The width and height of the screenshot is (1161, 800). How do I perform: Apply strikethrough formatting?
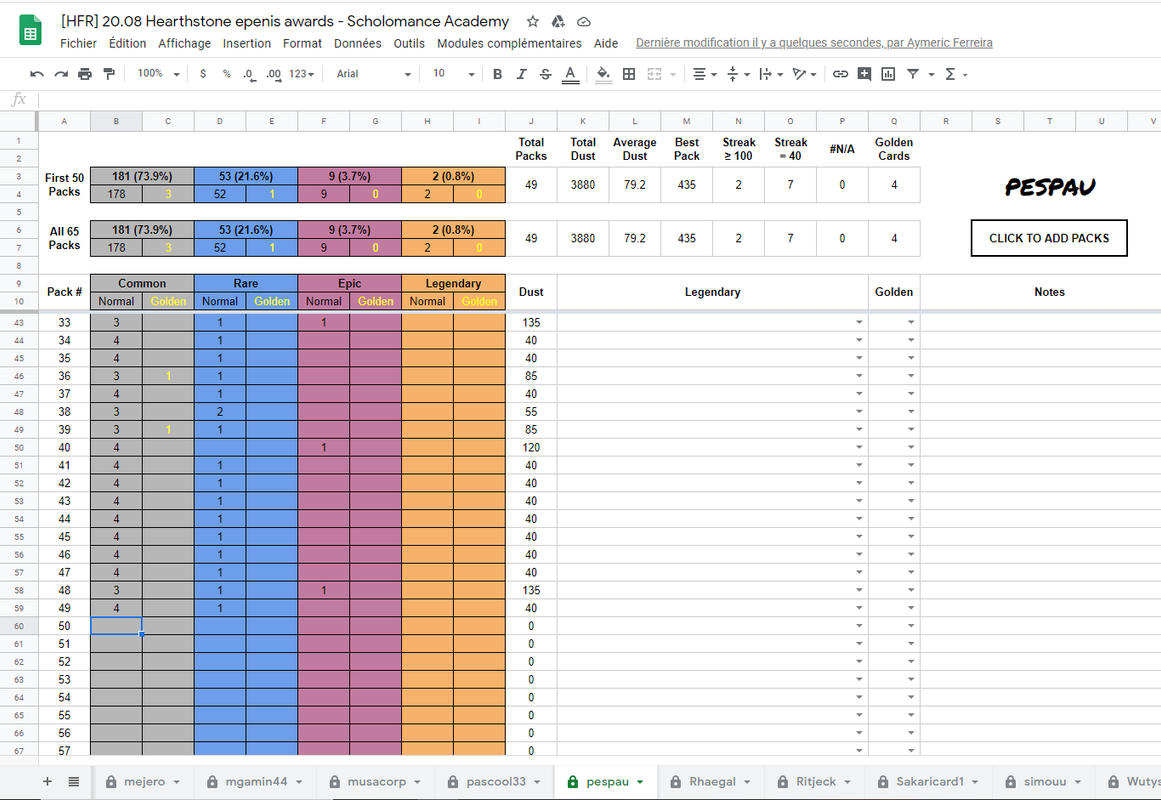coord(546,74)
